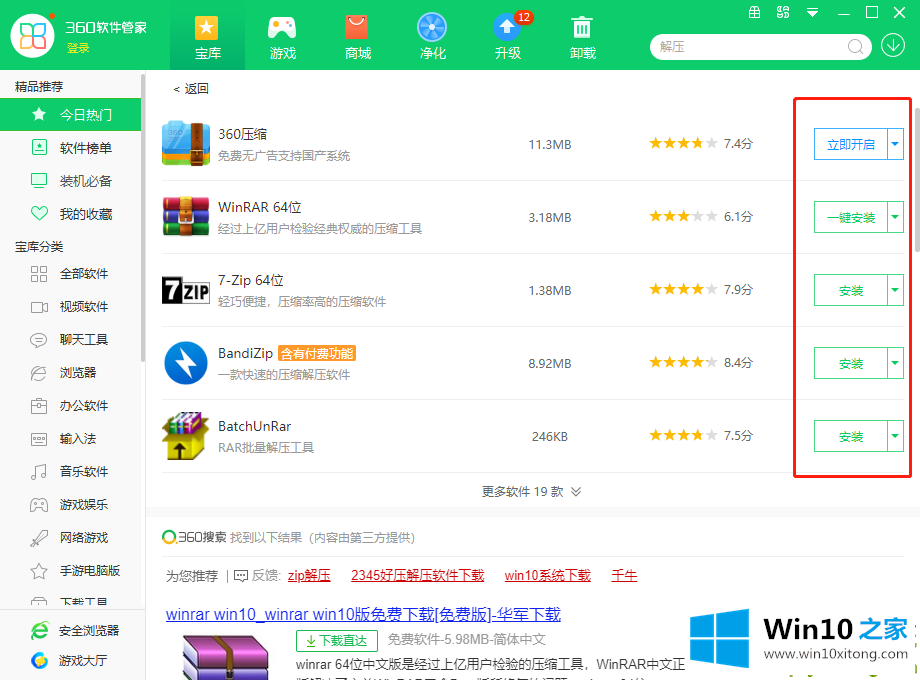
Task: Open the 千牛 suggestion link
Action: tap(624, 576)
